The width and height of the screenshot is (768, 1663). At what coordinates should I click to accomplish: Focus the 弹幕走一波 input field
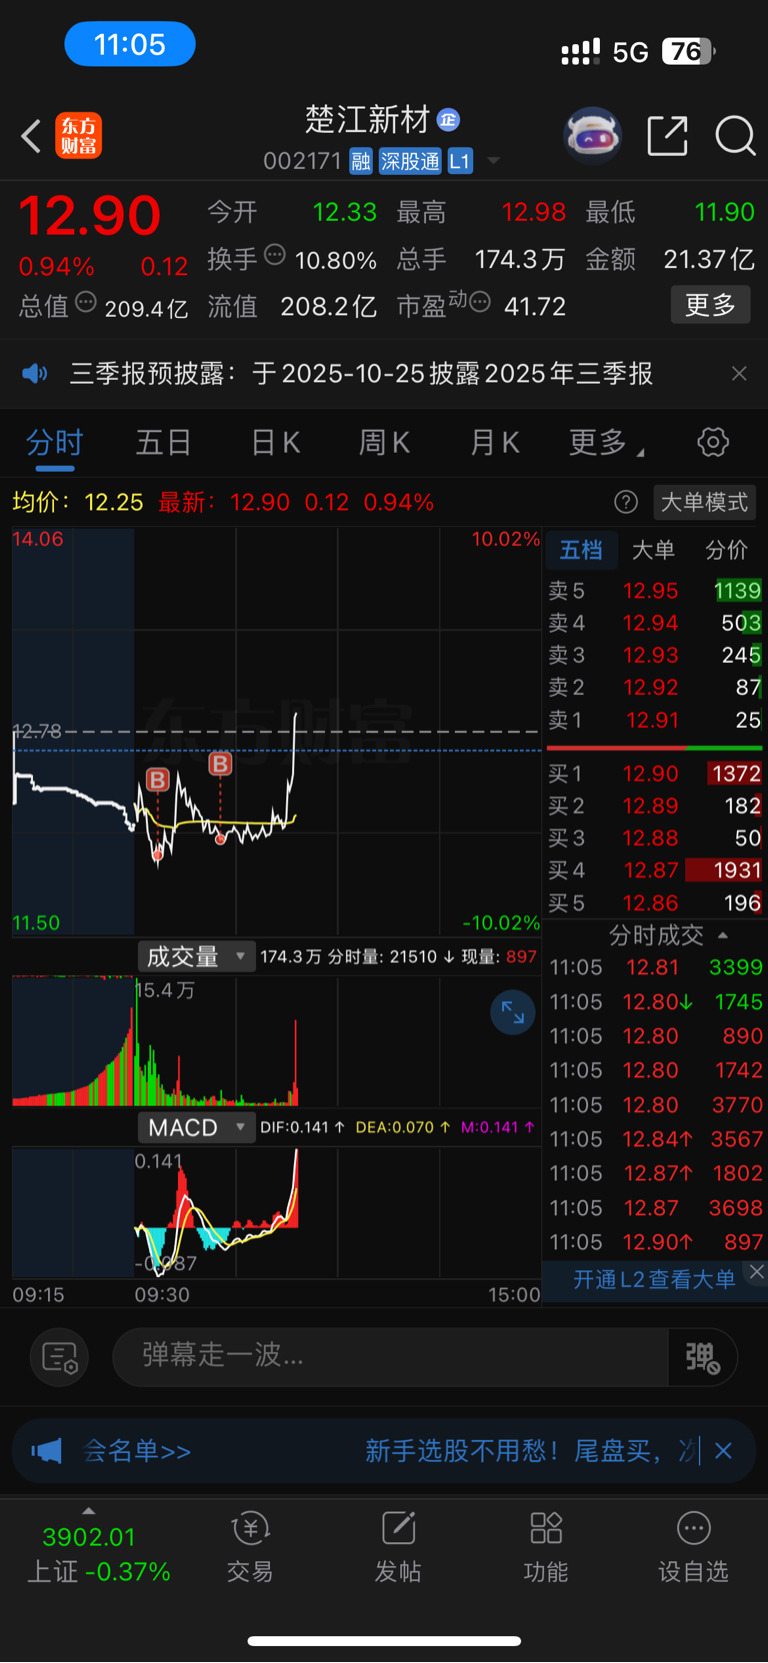[x=390, y=1356]
